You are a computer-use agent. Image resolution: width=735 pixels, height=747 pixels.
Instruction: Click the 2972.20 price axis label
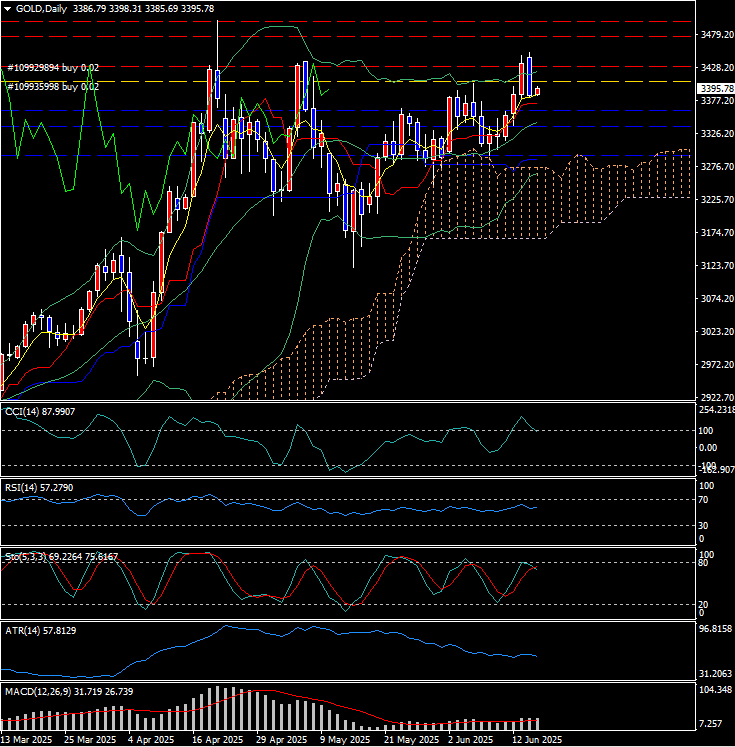[x=717, y=364]
